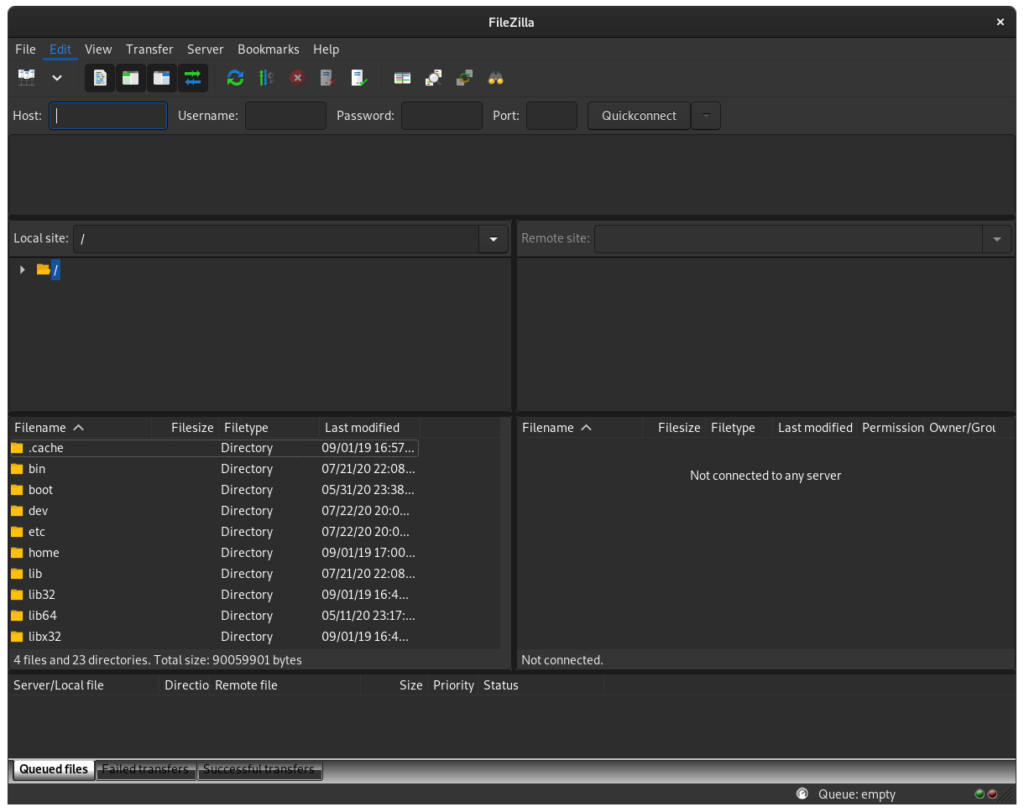The width and height of the screenshot is (1024, 812).
Task: Open the Site Manager icon
Action: (27, 77)
